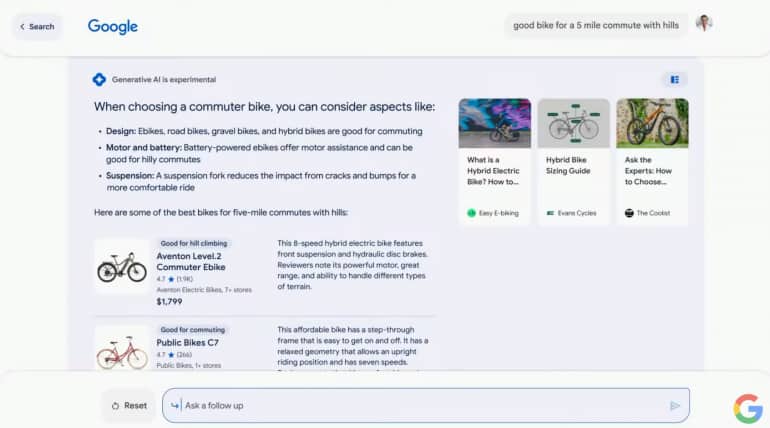770x428 pixels.
Task: Click 'Aventon Electric Bikes, 7+ stores' text
Action: pyautogui.click(x=204, y=290)
